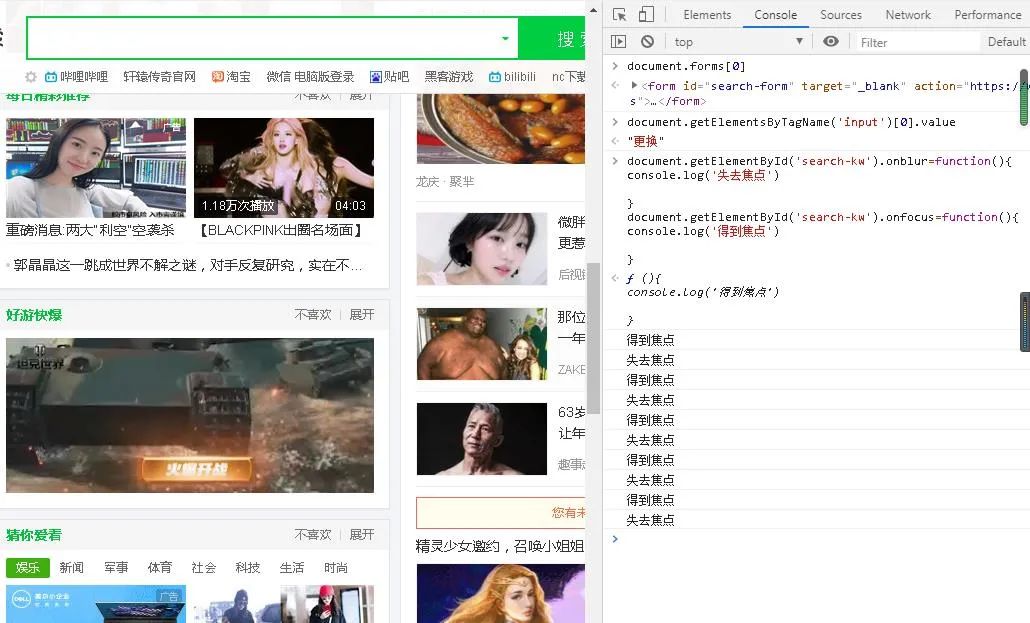
Task: Open the 哔哩哔哩 bookmark icon
Action: coord(51,77)
